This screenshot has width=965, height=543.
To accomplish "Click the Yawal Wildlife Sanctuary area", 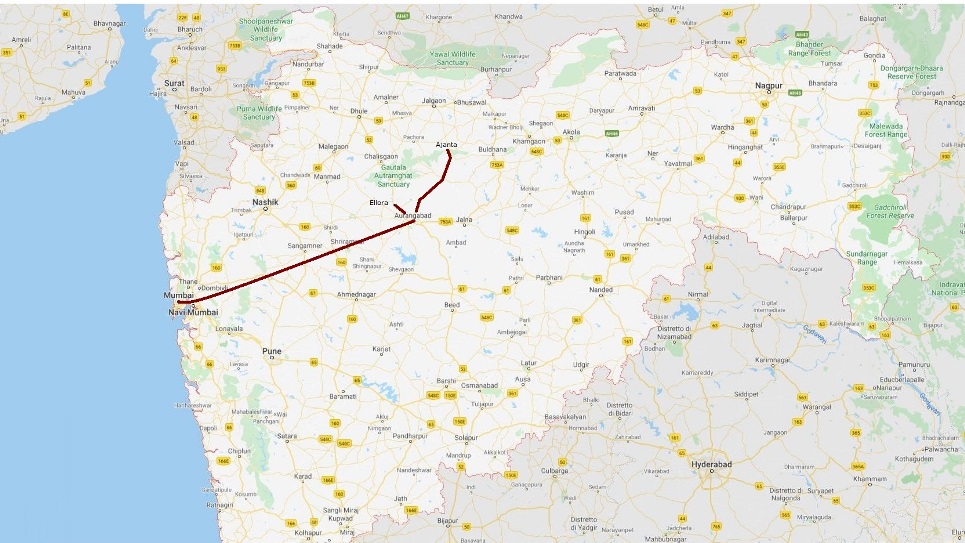I will tap(452, 58).
